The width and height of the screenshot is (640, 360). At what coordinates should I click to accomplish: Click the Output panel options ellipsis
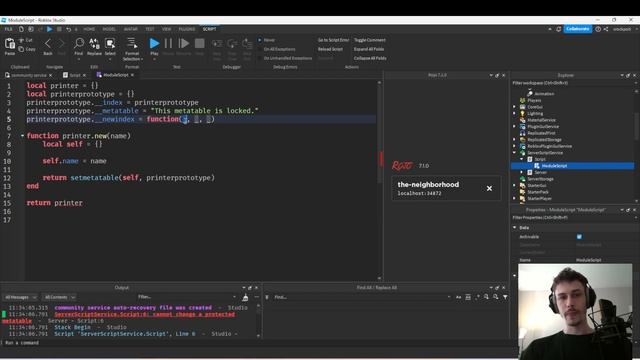256,297
